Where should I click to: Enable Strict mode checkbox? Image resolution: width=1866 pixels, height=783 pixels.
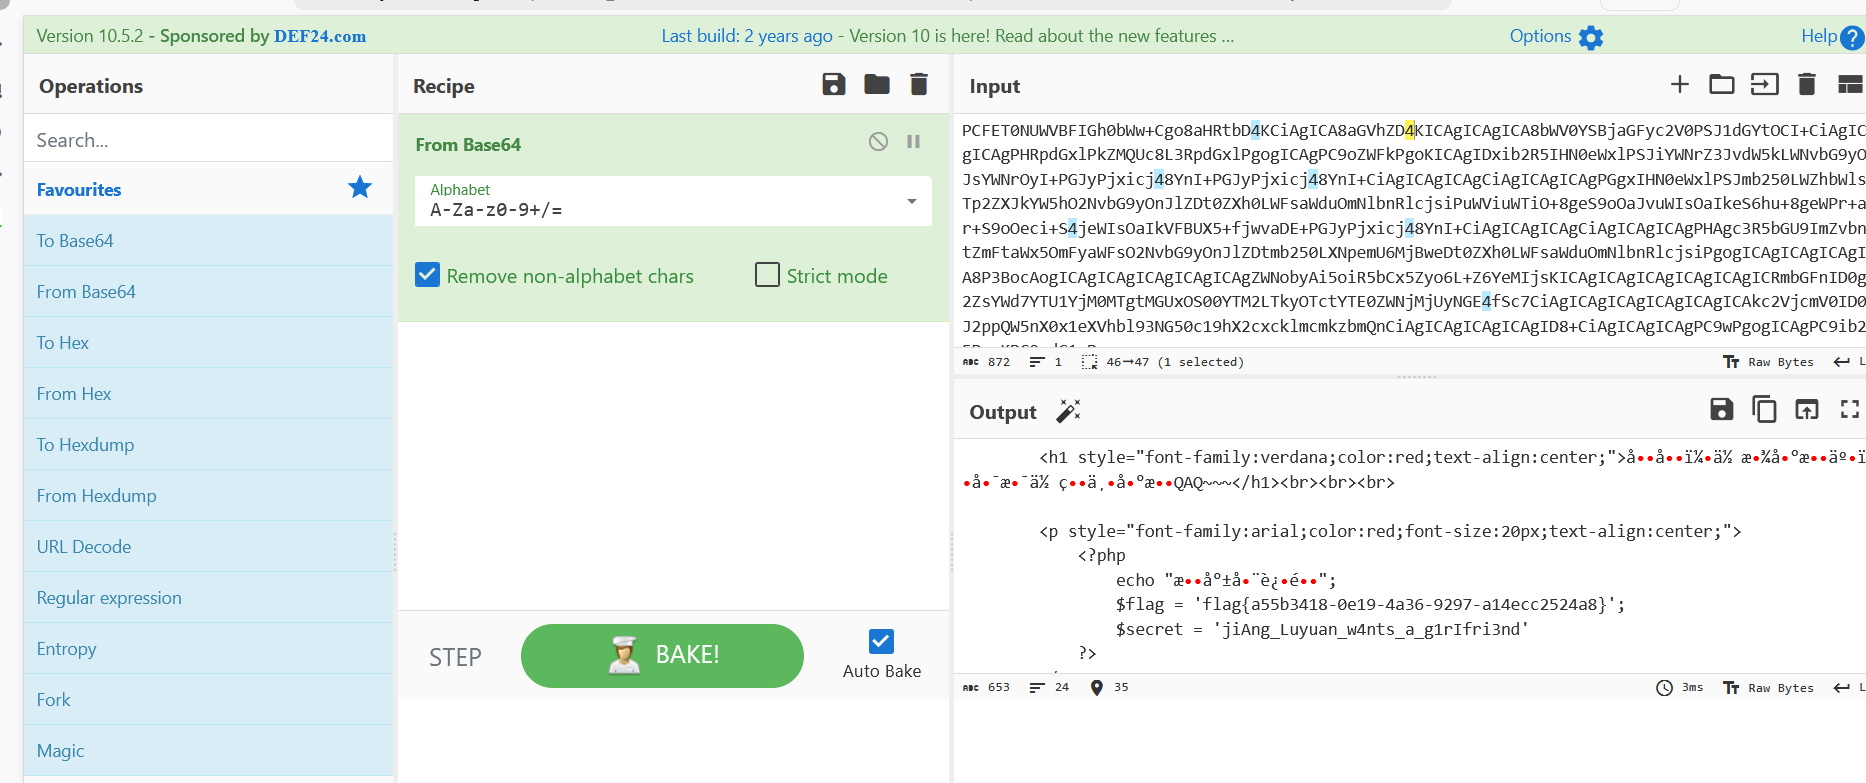click(767, 275)
